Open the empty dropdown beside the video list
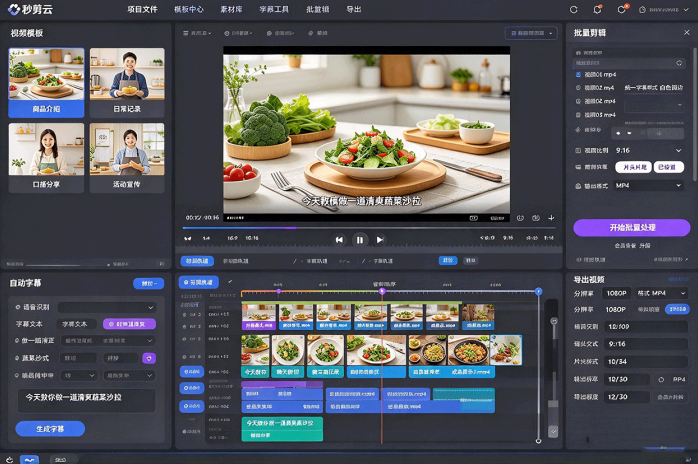This screenshot has width=698, height=464. pyautogui.click(x=654, y=105)
